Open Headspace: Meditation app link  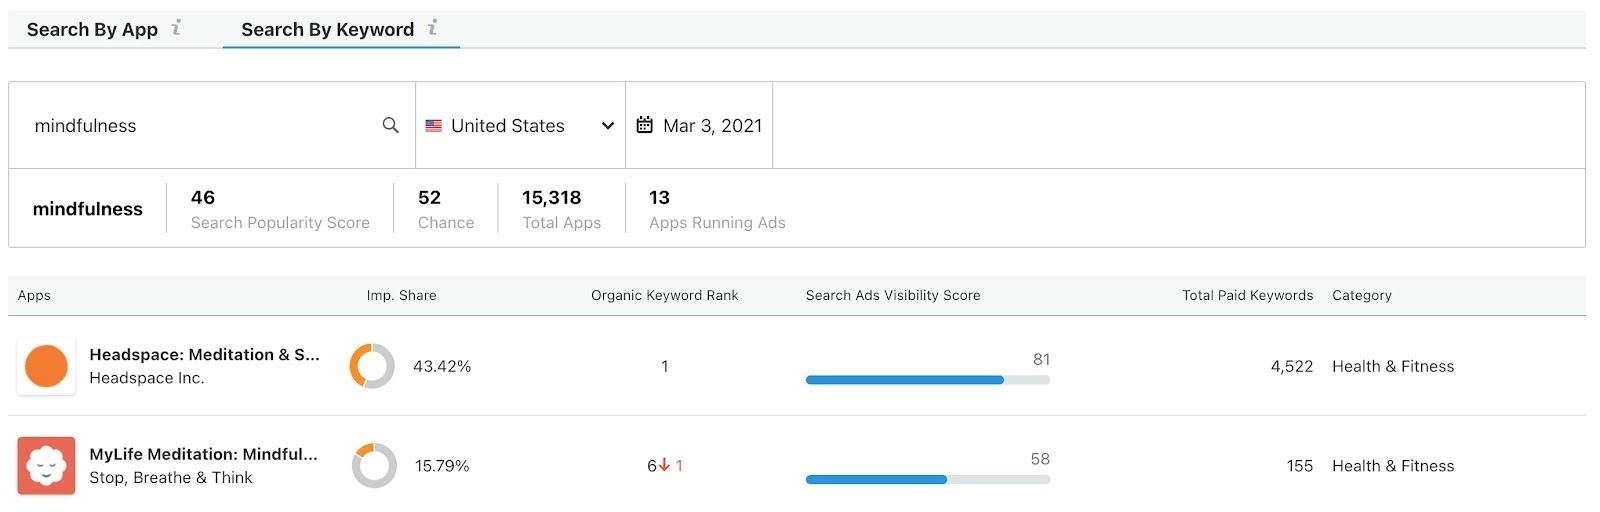click(204, 355)
